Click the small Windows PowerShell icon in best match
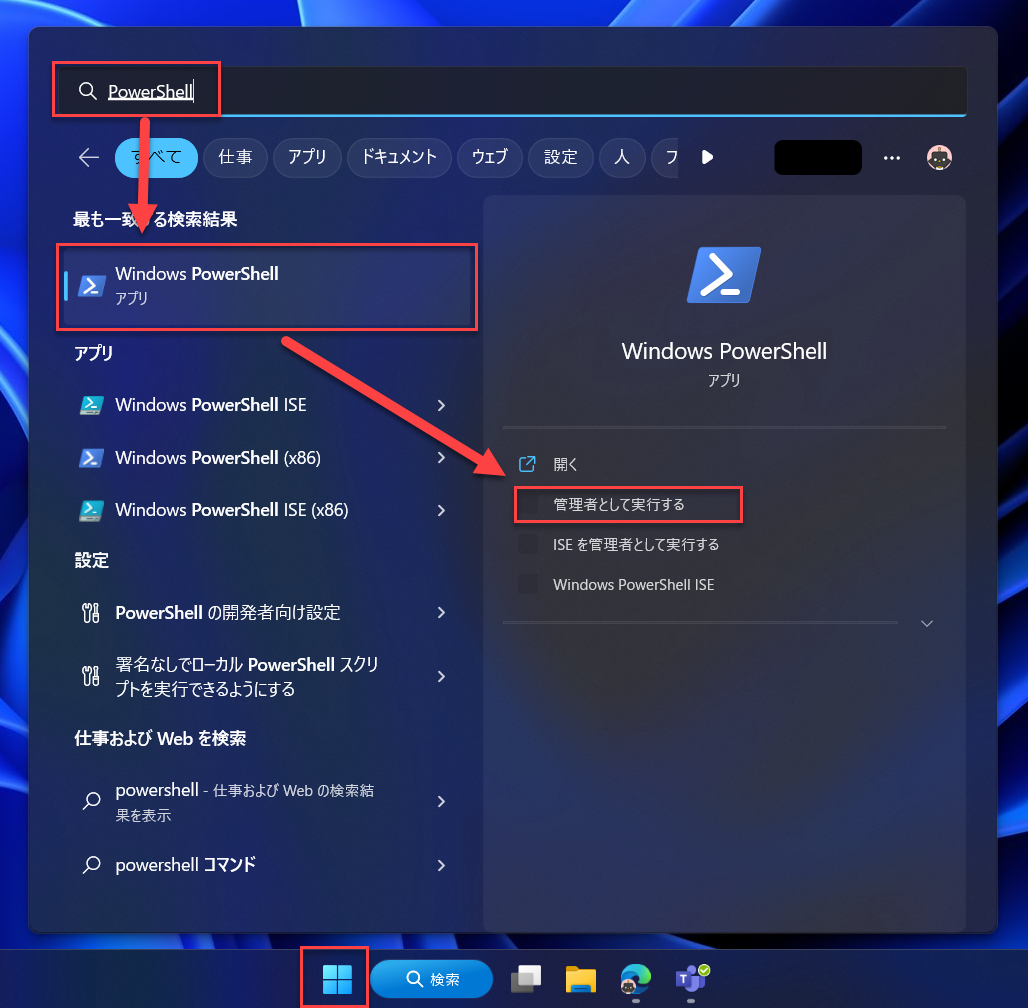The width and height of the screenshot is (1028, 1008). pyautogui.click(x=91, y=286)
